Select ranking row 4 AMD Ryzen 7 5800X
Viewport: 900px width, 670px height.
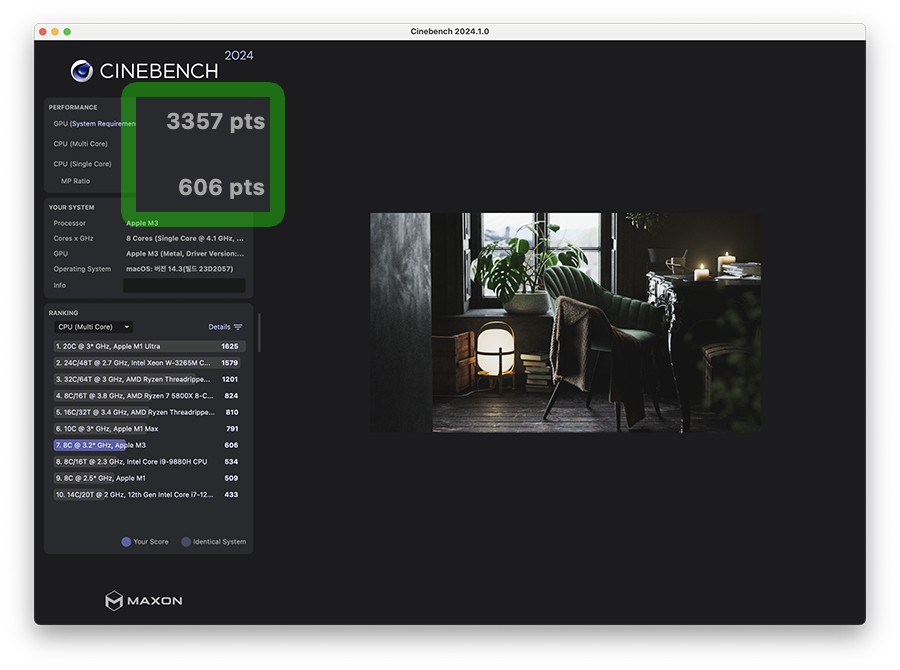149,396
